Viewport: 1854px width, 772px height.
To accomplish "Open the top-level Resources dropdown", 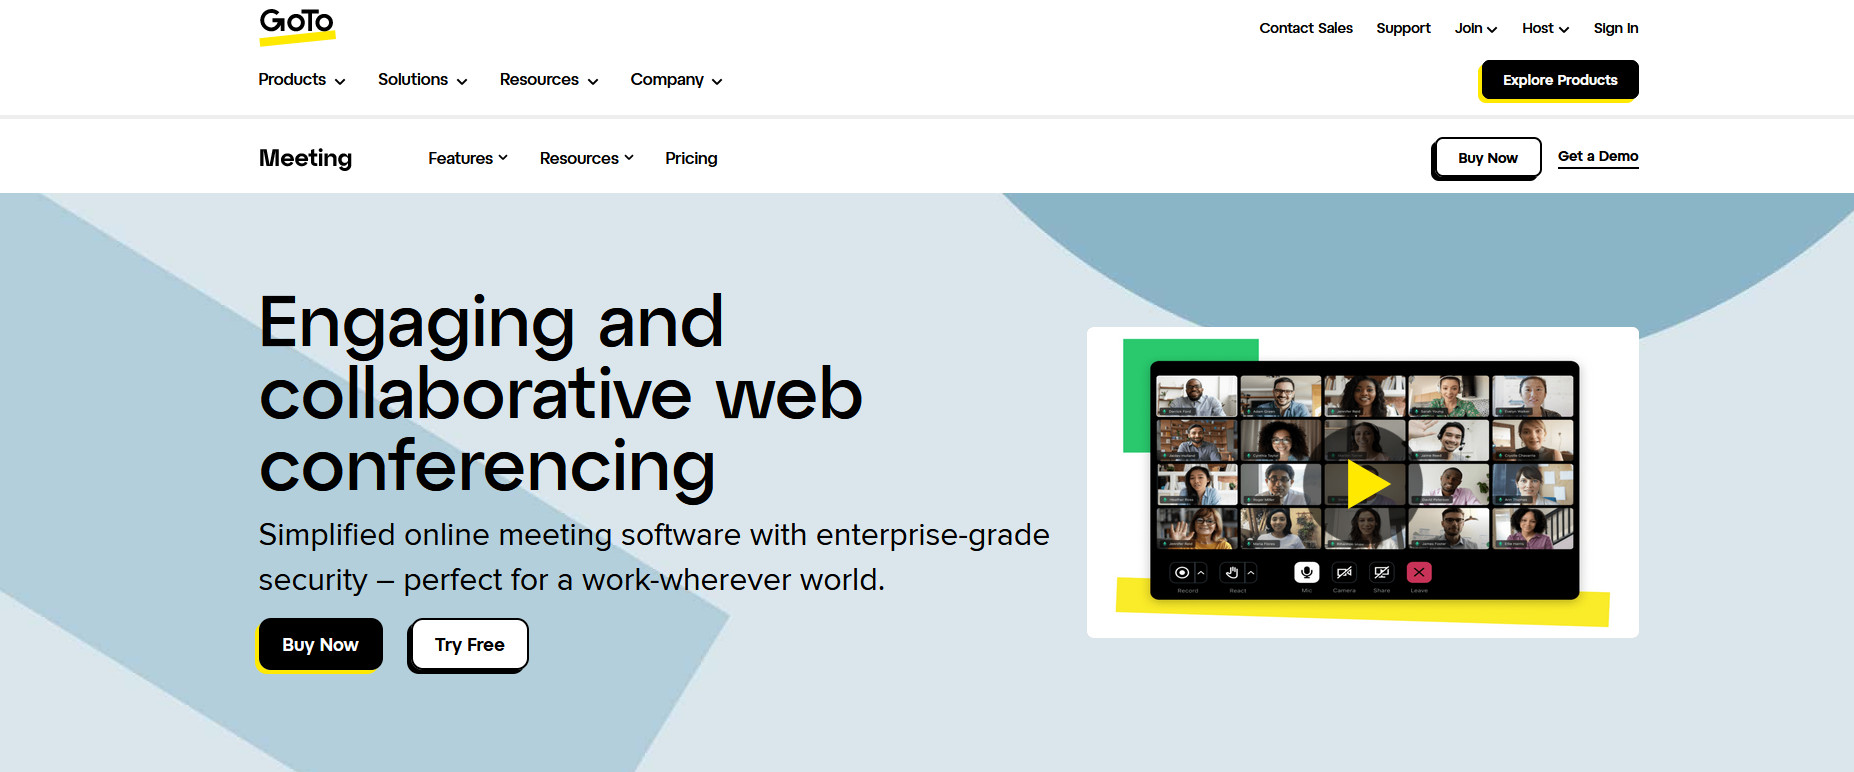I will [x=549, y=80].
